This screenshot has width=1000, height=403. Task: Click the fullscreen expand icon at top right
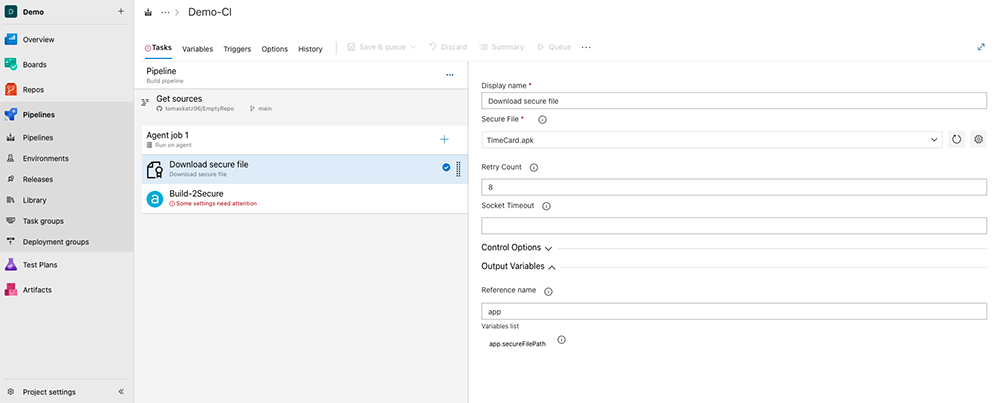[981, 47]
